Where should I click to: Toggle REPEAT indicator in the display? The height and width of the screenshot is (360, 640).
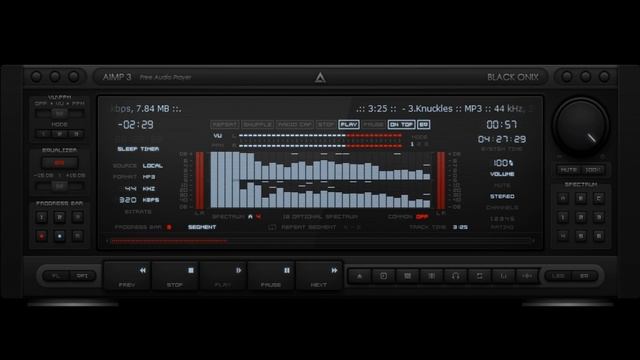click(x=225, y=124)
